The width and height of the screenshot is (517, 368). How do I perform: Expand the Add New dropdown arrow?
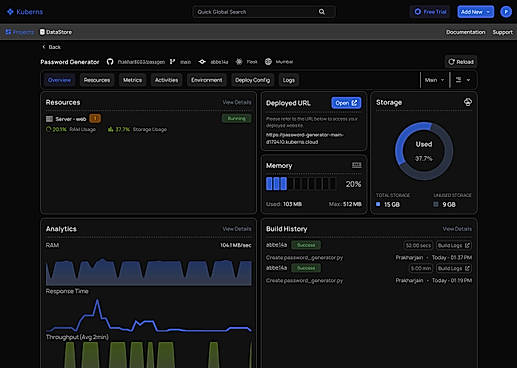(488, 12)
